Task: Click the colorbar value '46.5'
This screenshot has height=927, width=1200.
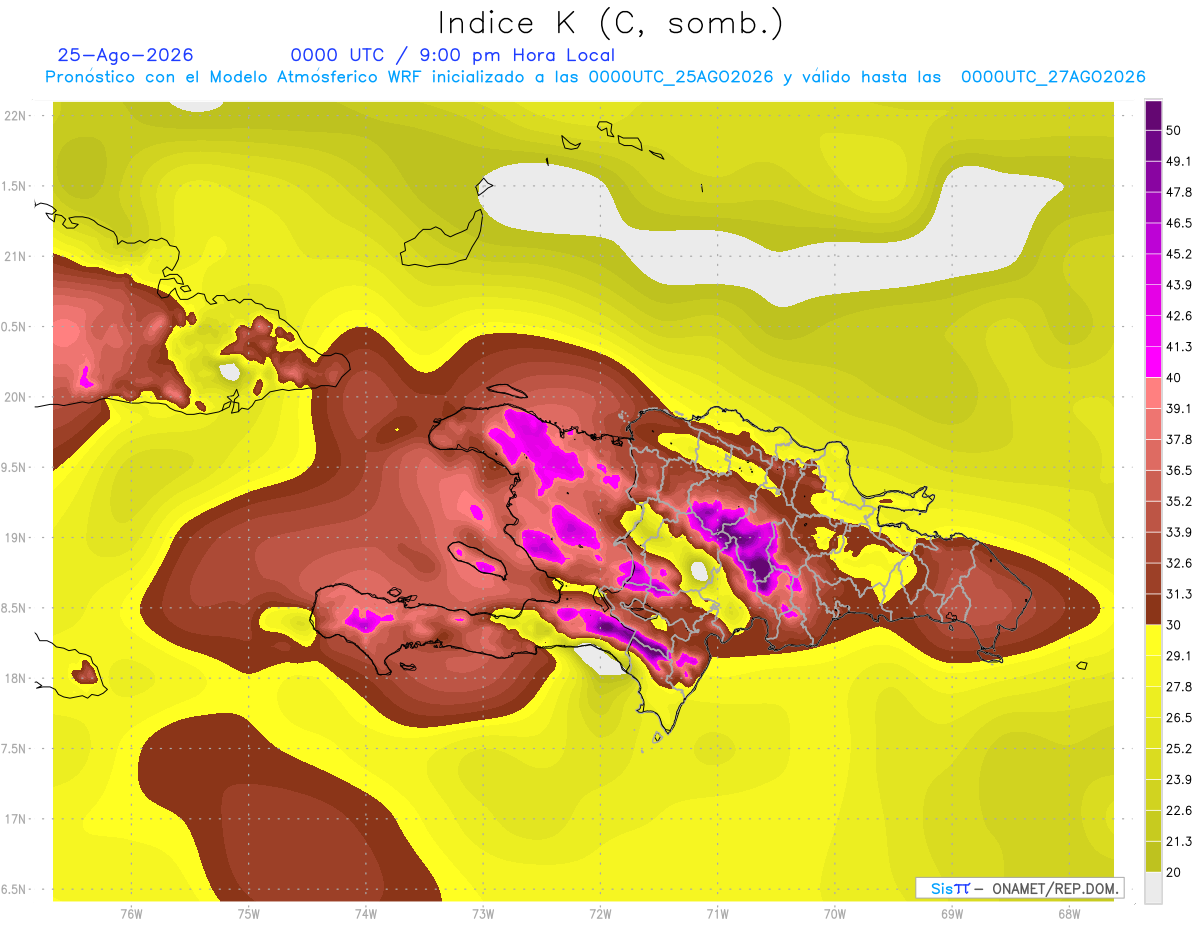Action: coord(1178,223)
